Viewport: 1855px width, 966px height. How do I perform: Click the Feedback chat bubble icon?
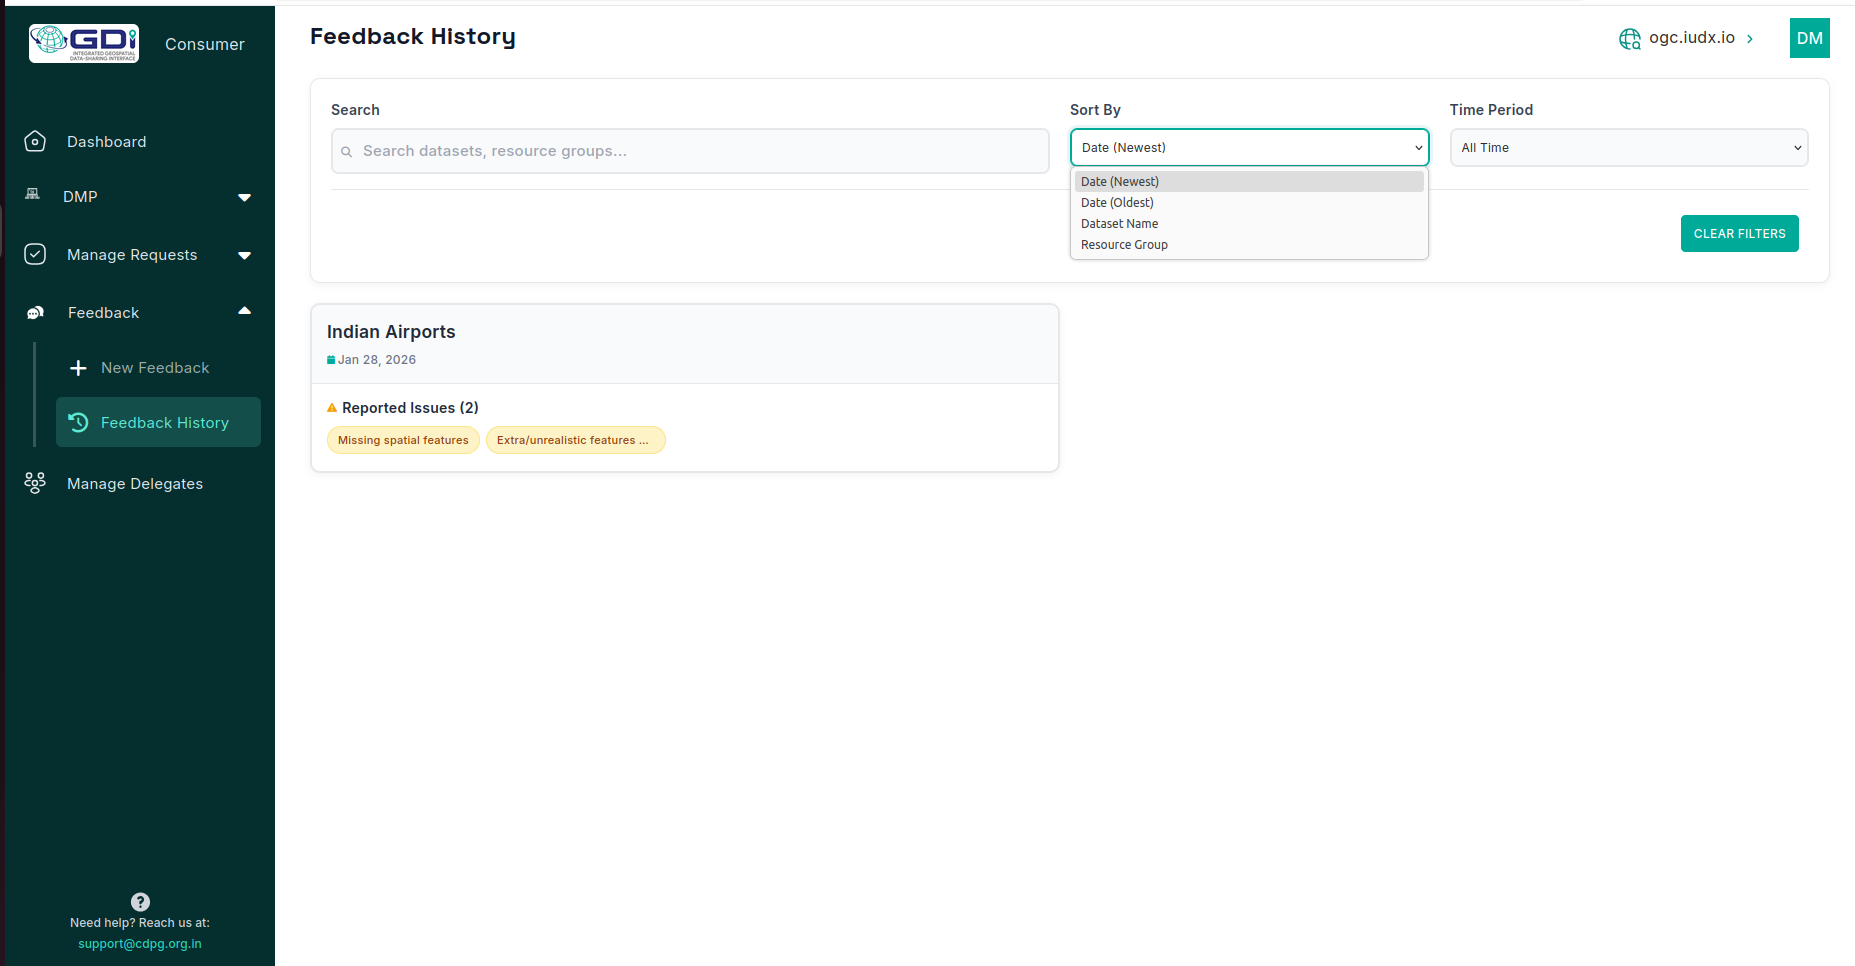35,313
